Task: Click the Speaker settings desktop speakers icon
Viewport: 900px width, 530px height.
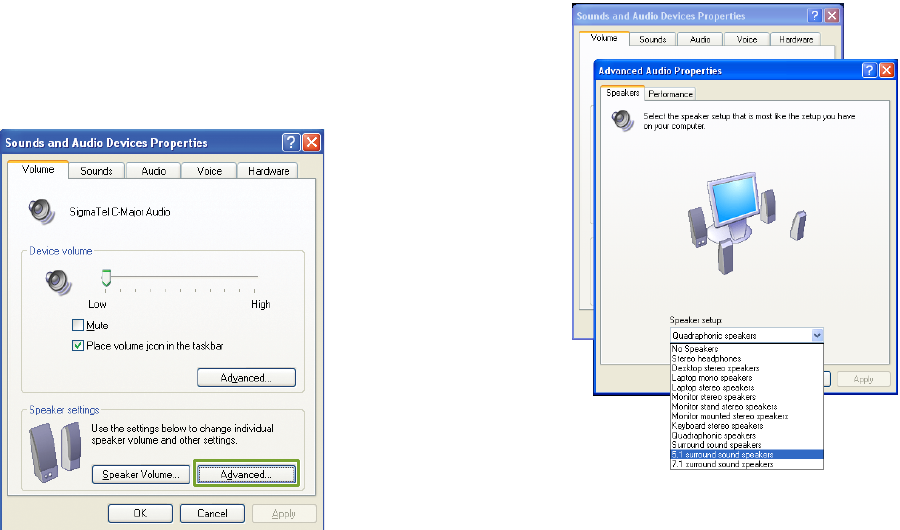Action: point(55,452)
